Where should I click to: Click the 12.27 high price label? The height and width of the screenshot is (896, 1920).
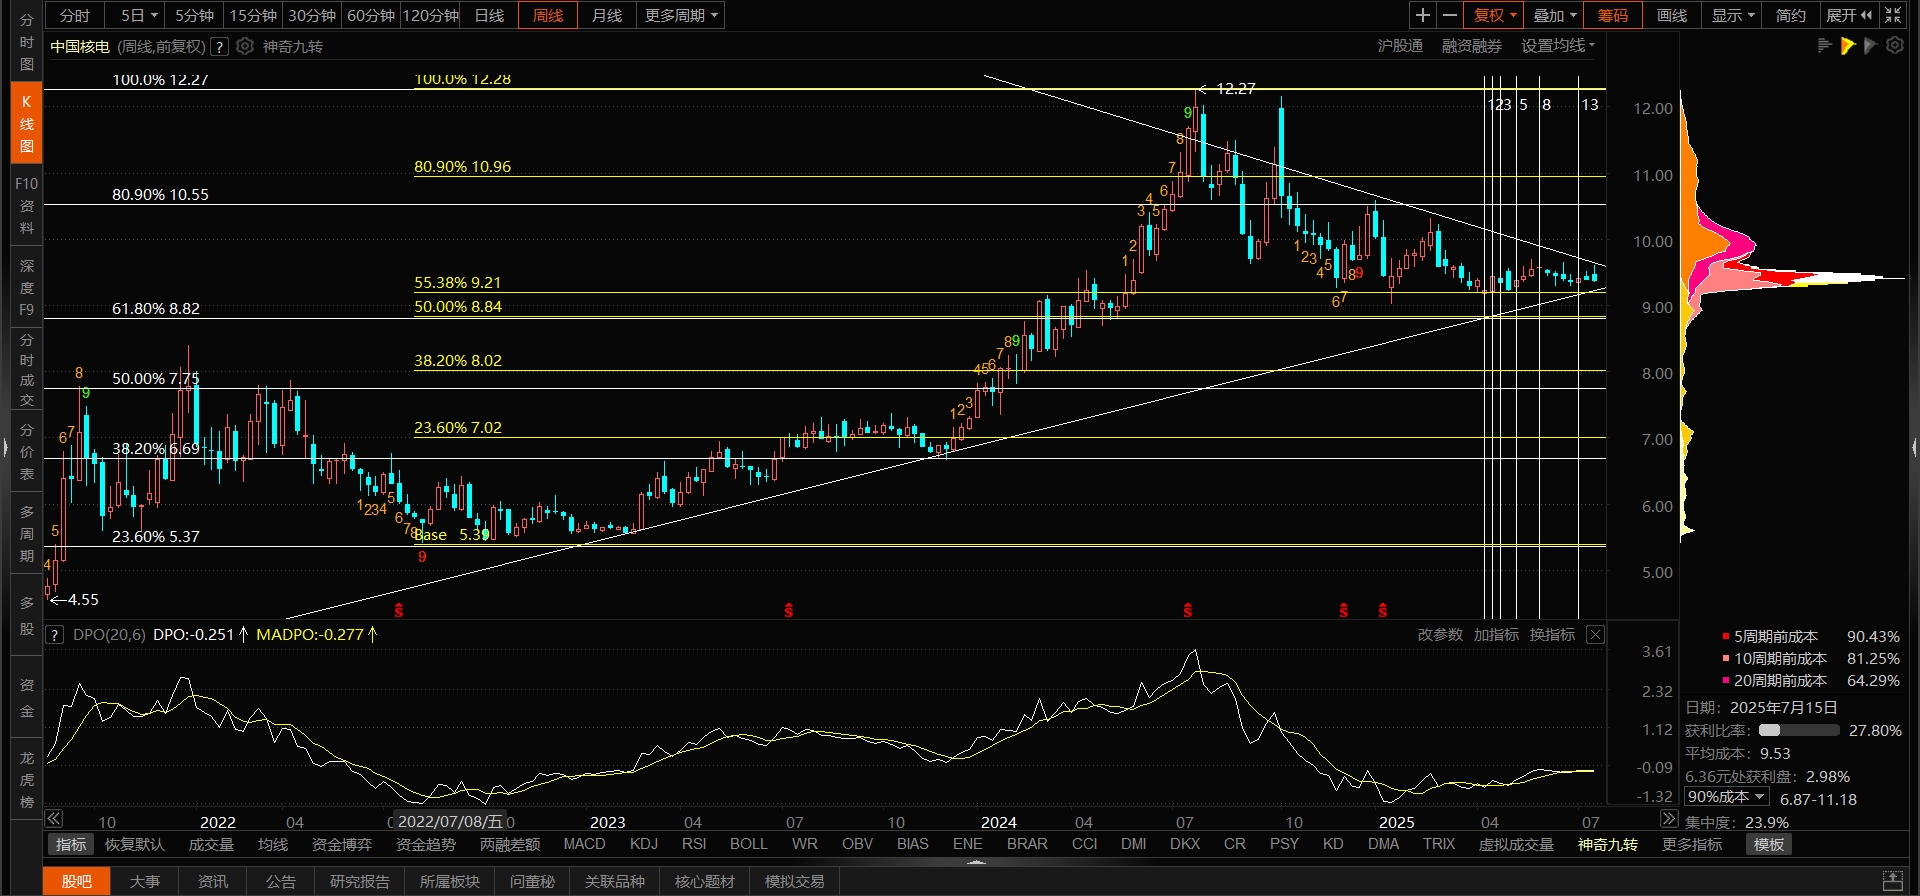click(x=1235, y=88)
